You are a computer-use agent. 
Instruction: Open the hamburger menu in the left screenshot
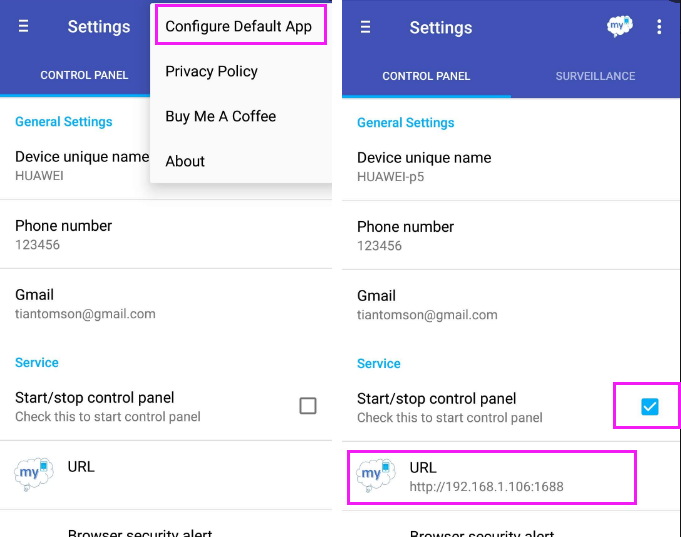coord(23,27)
